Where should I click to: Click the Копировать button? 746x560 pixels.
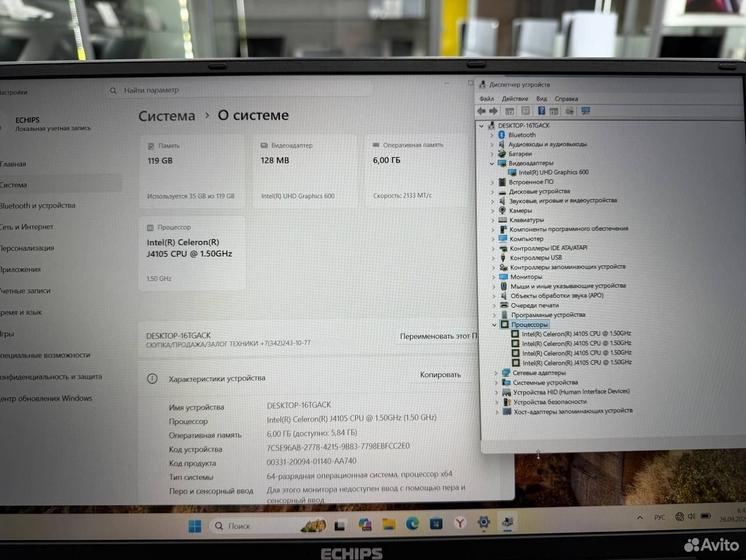click(440, 374)
